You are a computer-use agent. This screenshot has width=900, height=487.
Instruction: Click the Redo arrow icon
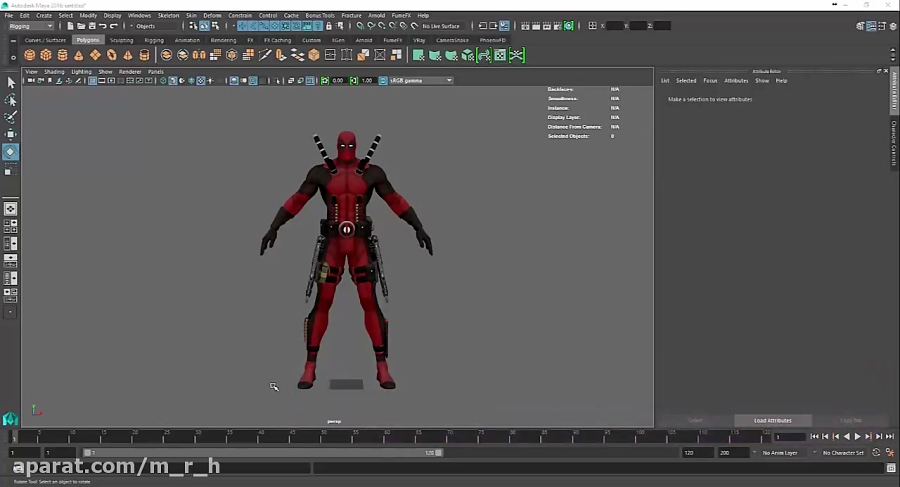(x=114, y=26)
